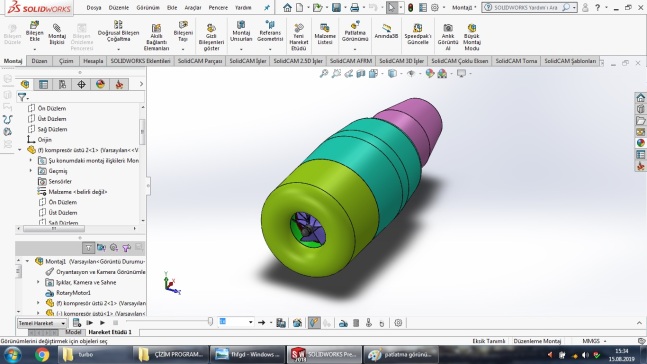This screenshot has width=647, height=364.
Task: Select Doğrusal Bileşen Çoğaltma pattern tool
Action: coord(118,32)
